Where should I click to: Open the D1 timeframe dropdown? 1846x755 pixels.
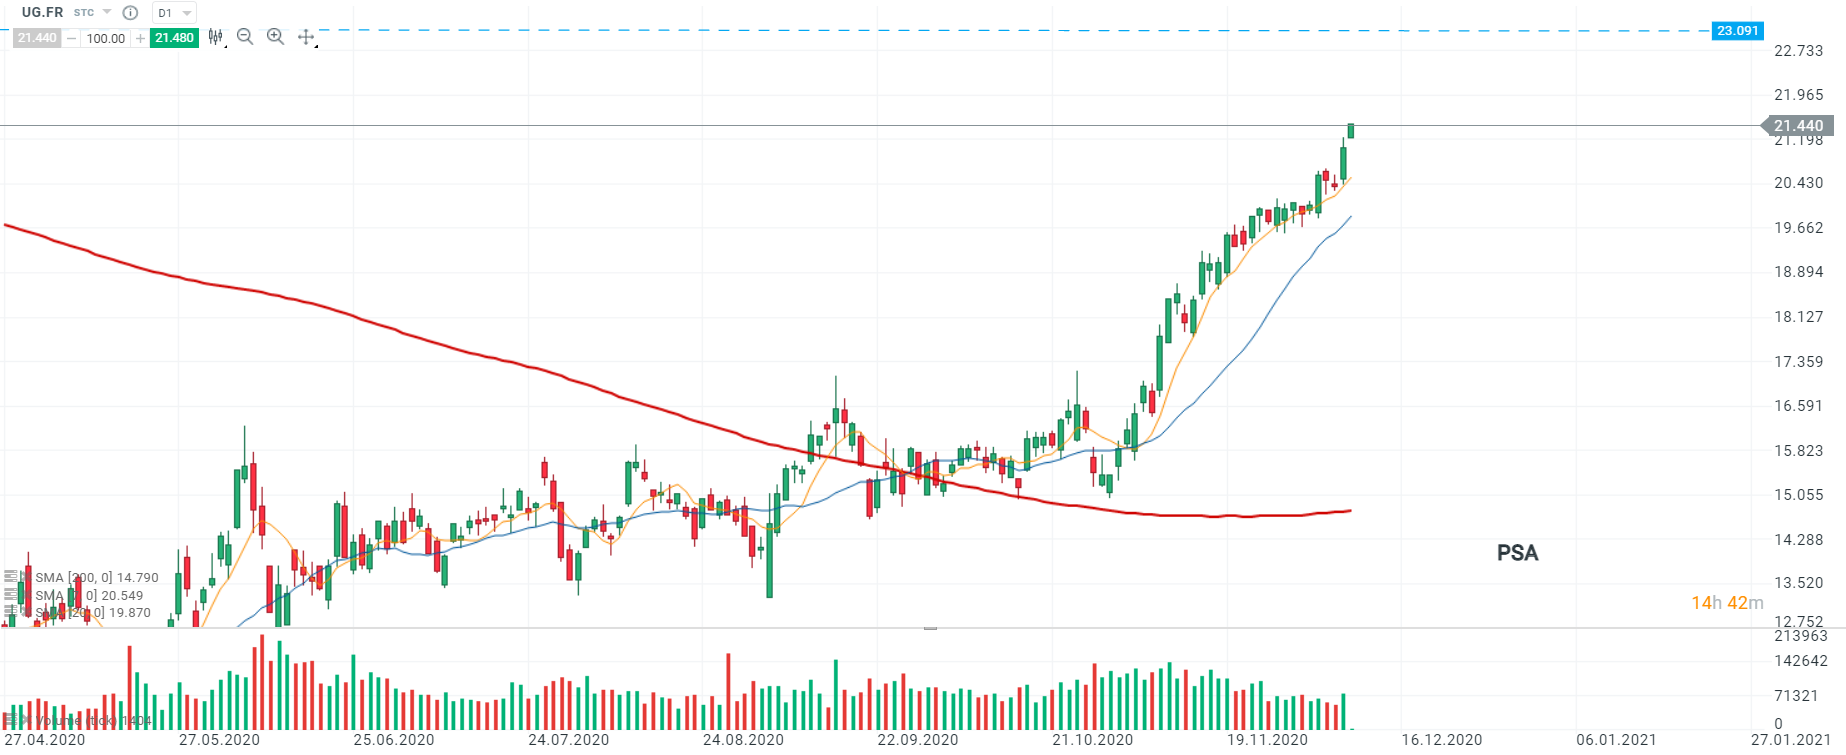(174, 13)
